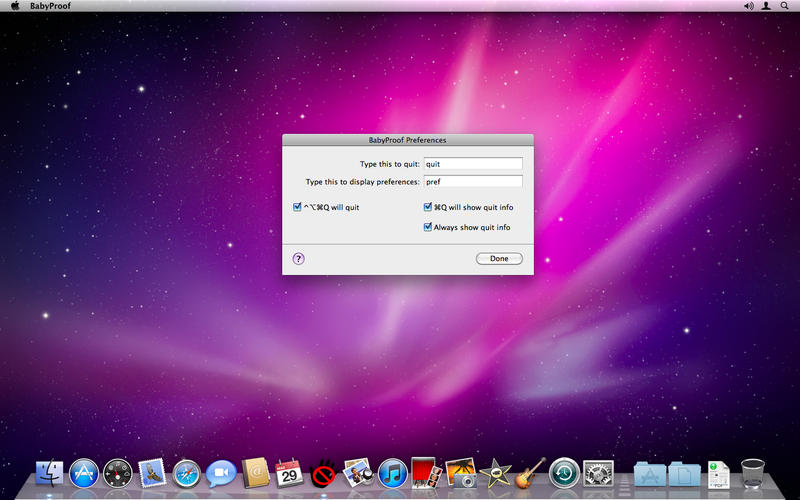Open iChat video bubble icon
The image size is (800, 500).
pos(221,473)
